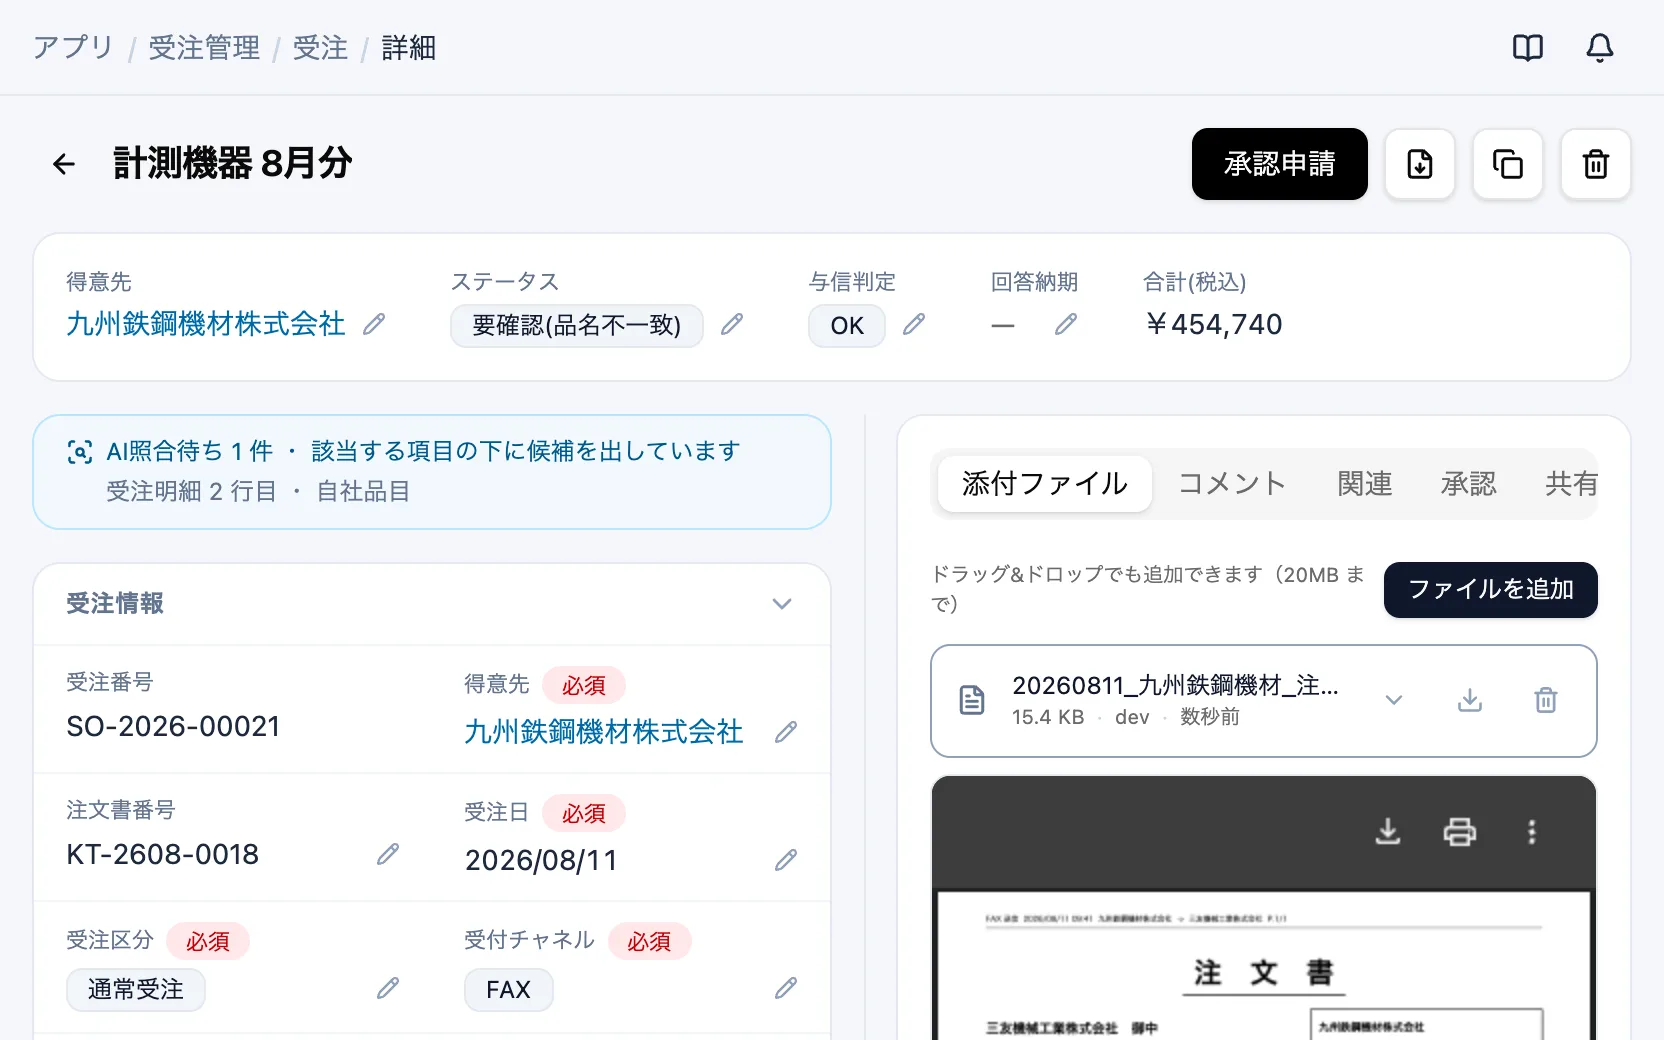The image size is (1664, 1040).
Task: Edit the 注文書番号 KT-2608-0018
Action: [x=388, y=854]
